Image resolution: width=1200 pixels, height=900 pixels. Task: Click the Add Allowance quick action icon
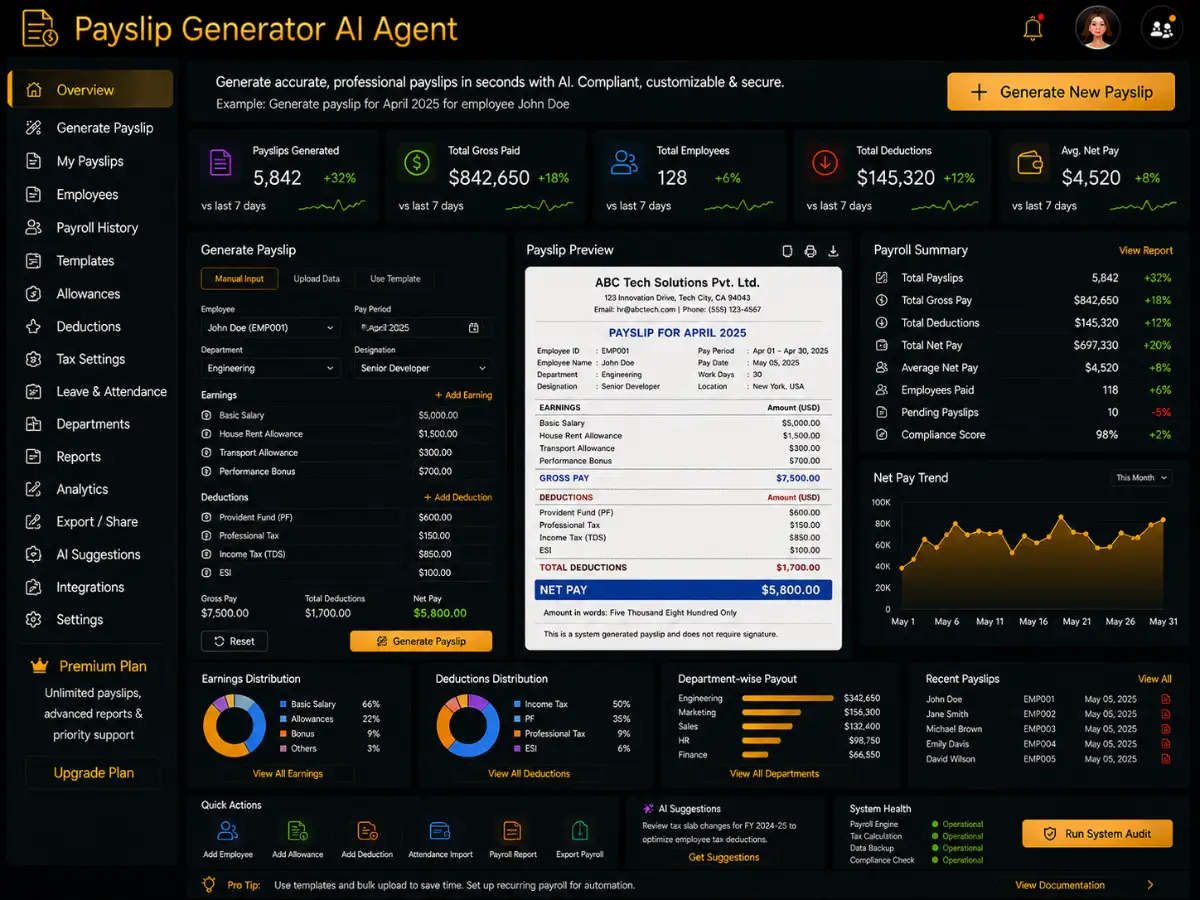[297, 831]
